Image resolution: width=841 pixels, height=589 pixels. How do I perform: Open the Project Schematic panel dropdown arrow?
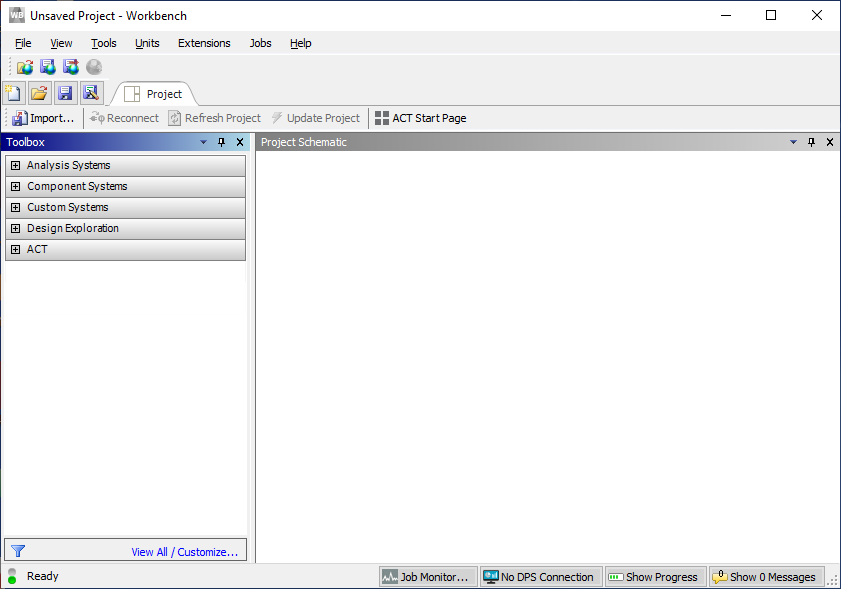(793, 142)
